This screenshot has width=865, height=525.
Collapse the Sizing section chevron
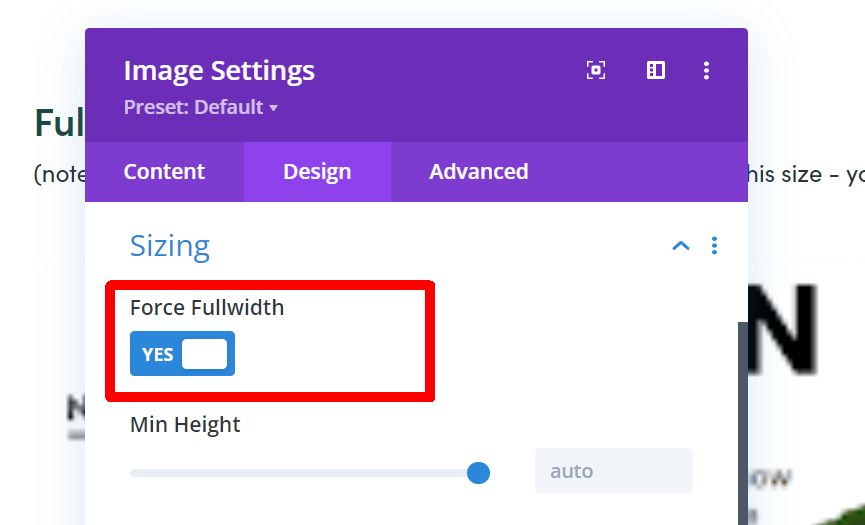[x=681, y=245]
